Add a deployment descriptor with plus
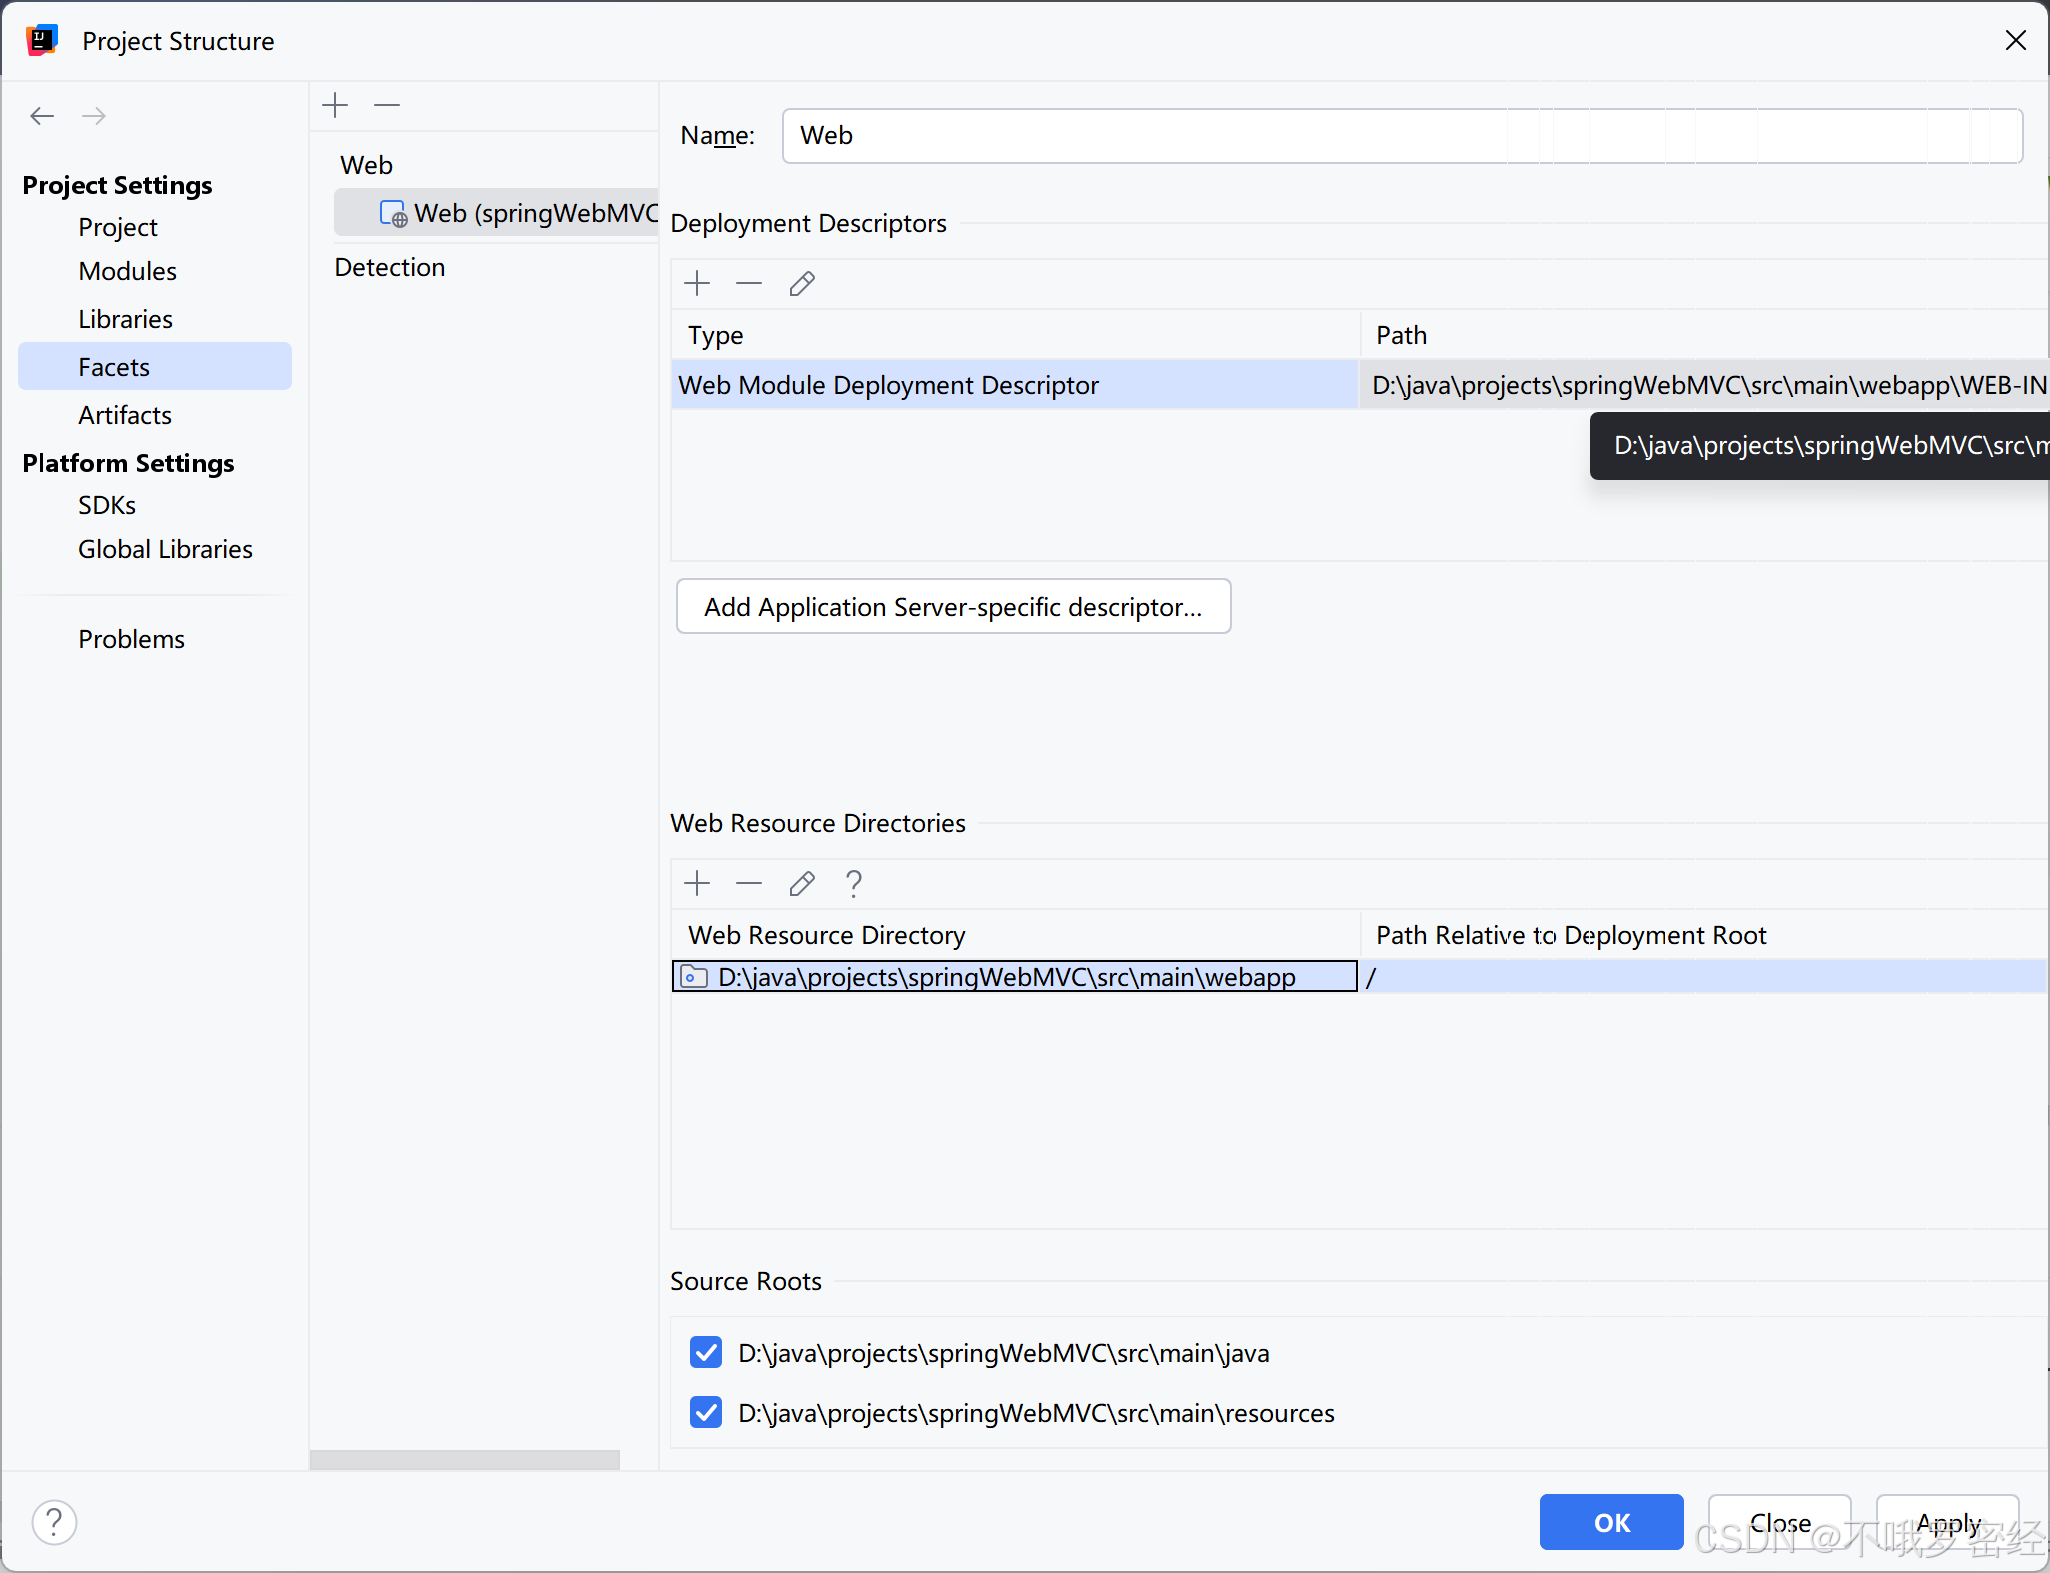This screenshot has height=1573, width=2050. pos(697,284)
